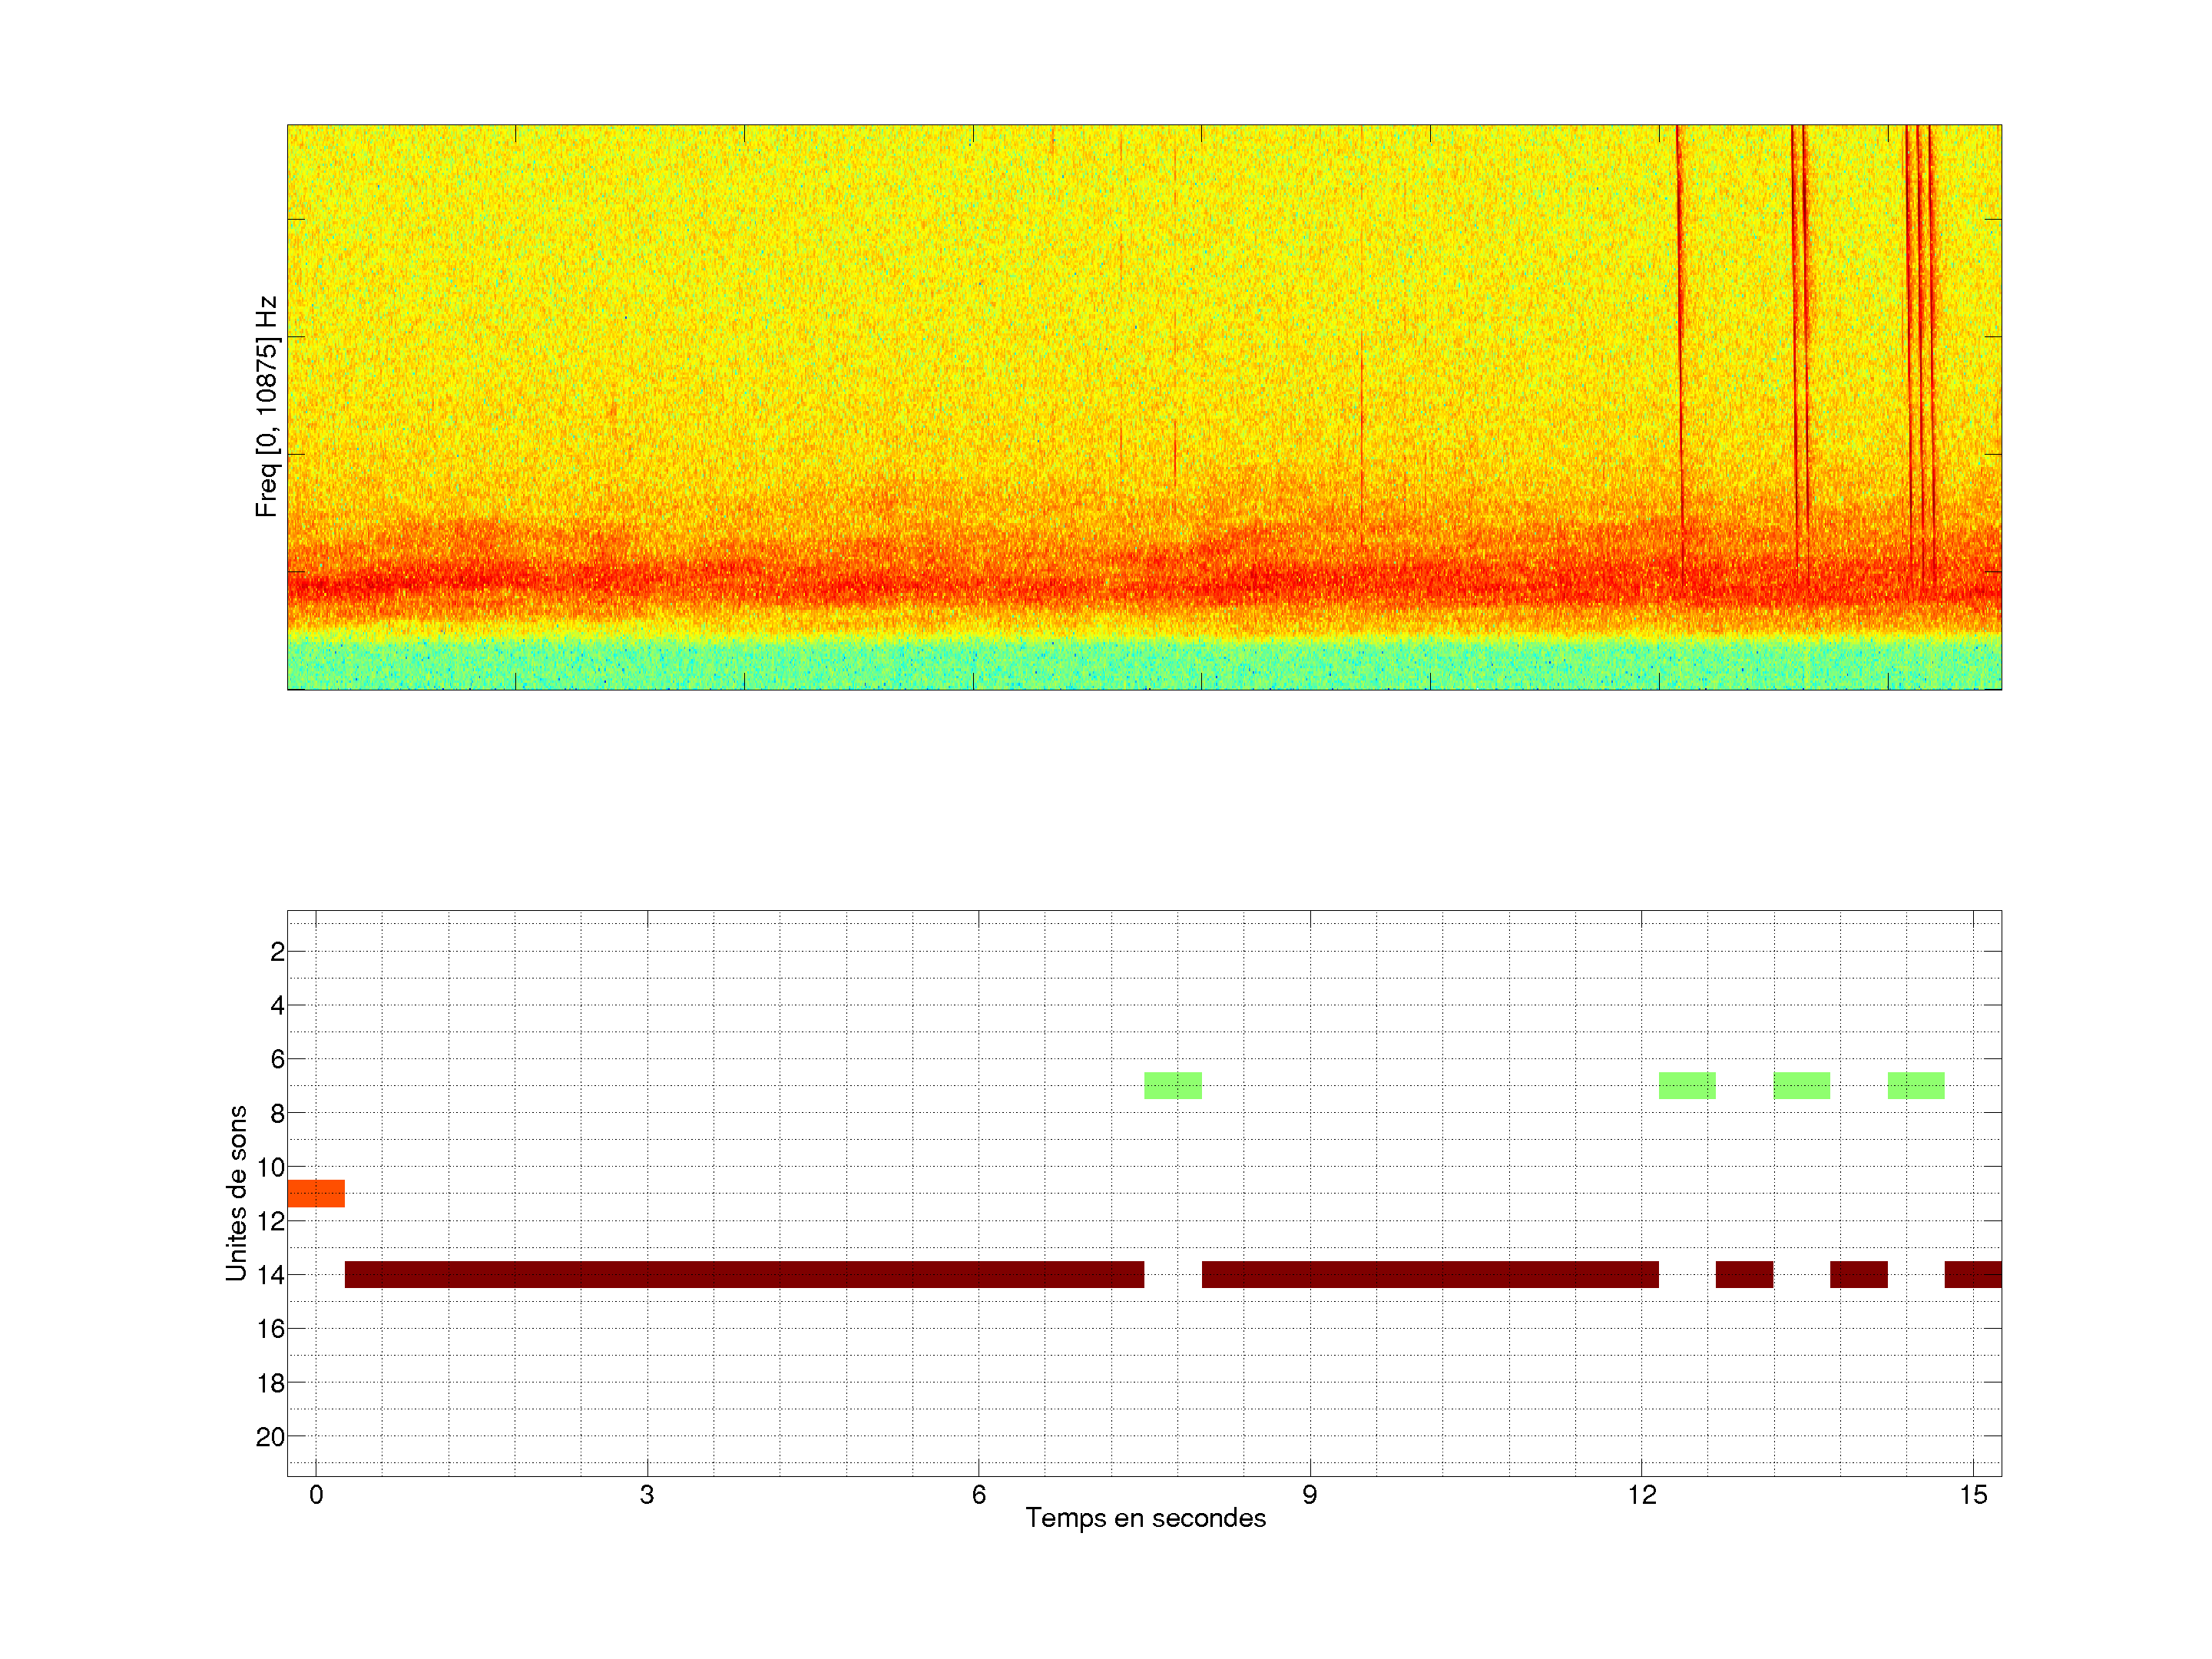Click the 'Unites de sons' y-axis label

(x=236, y=1193)
